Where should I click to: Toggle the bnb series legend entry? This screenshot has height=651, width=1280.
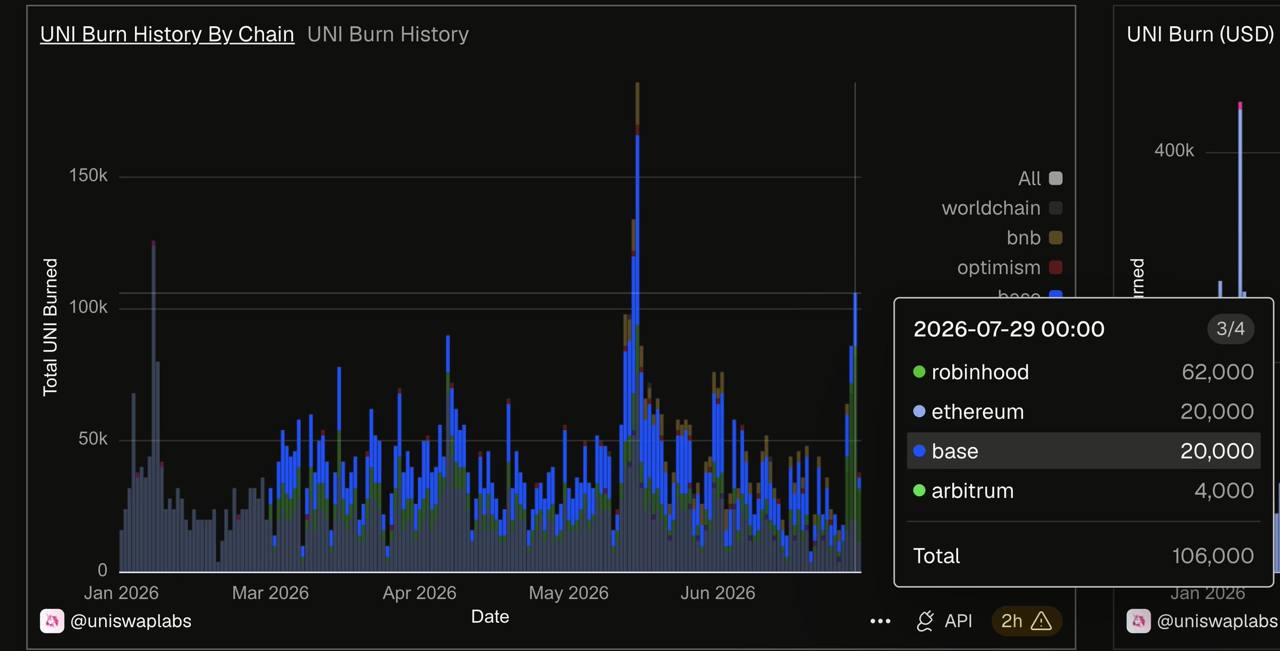click(x=1034, y=238)
